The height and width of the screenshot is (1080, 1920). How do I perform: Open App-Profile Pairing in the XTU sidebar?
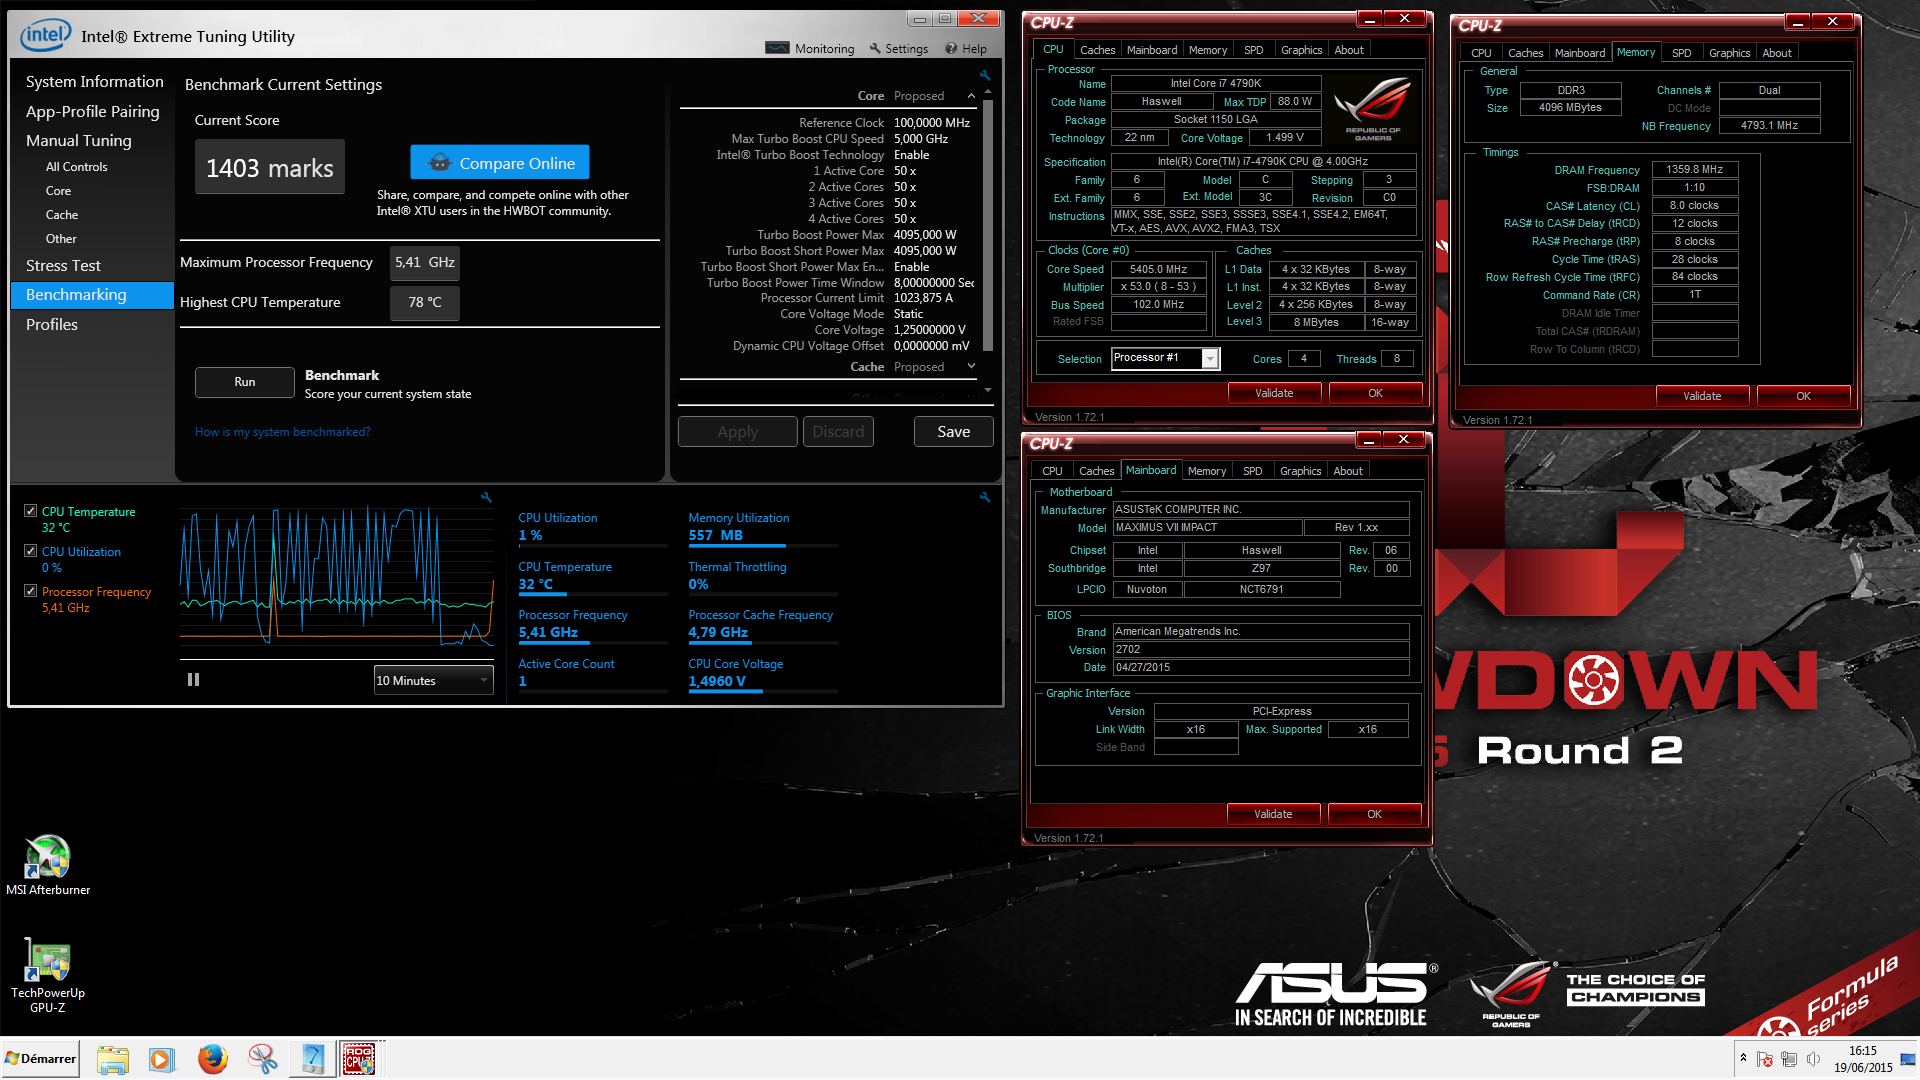(x=93, y=112)
